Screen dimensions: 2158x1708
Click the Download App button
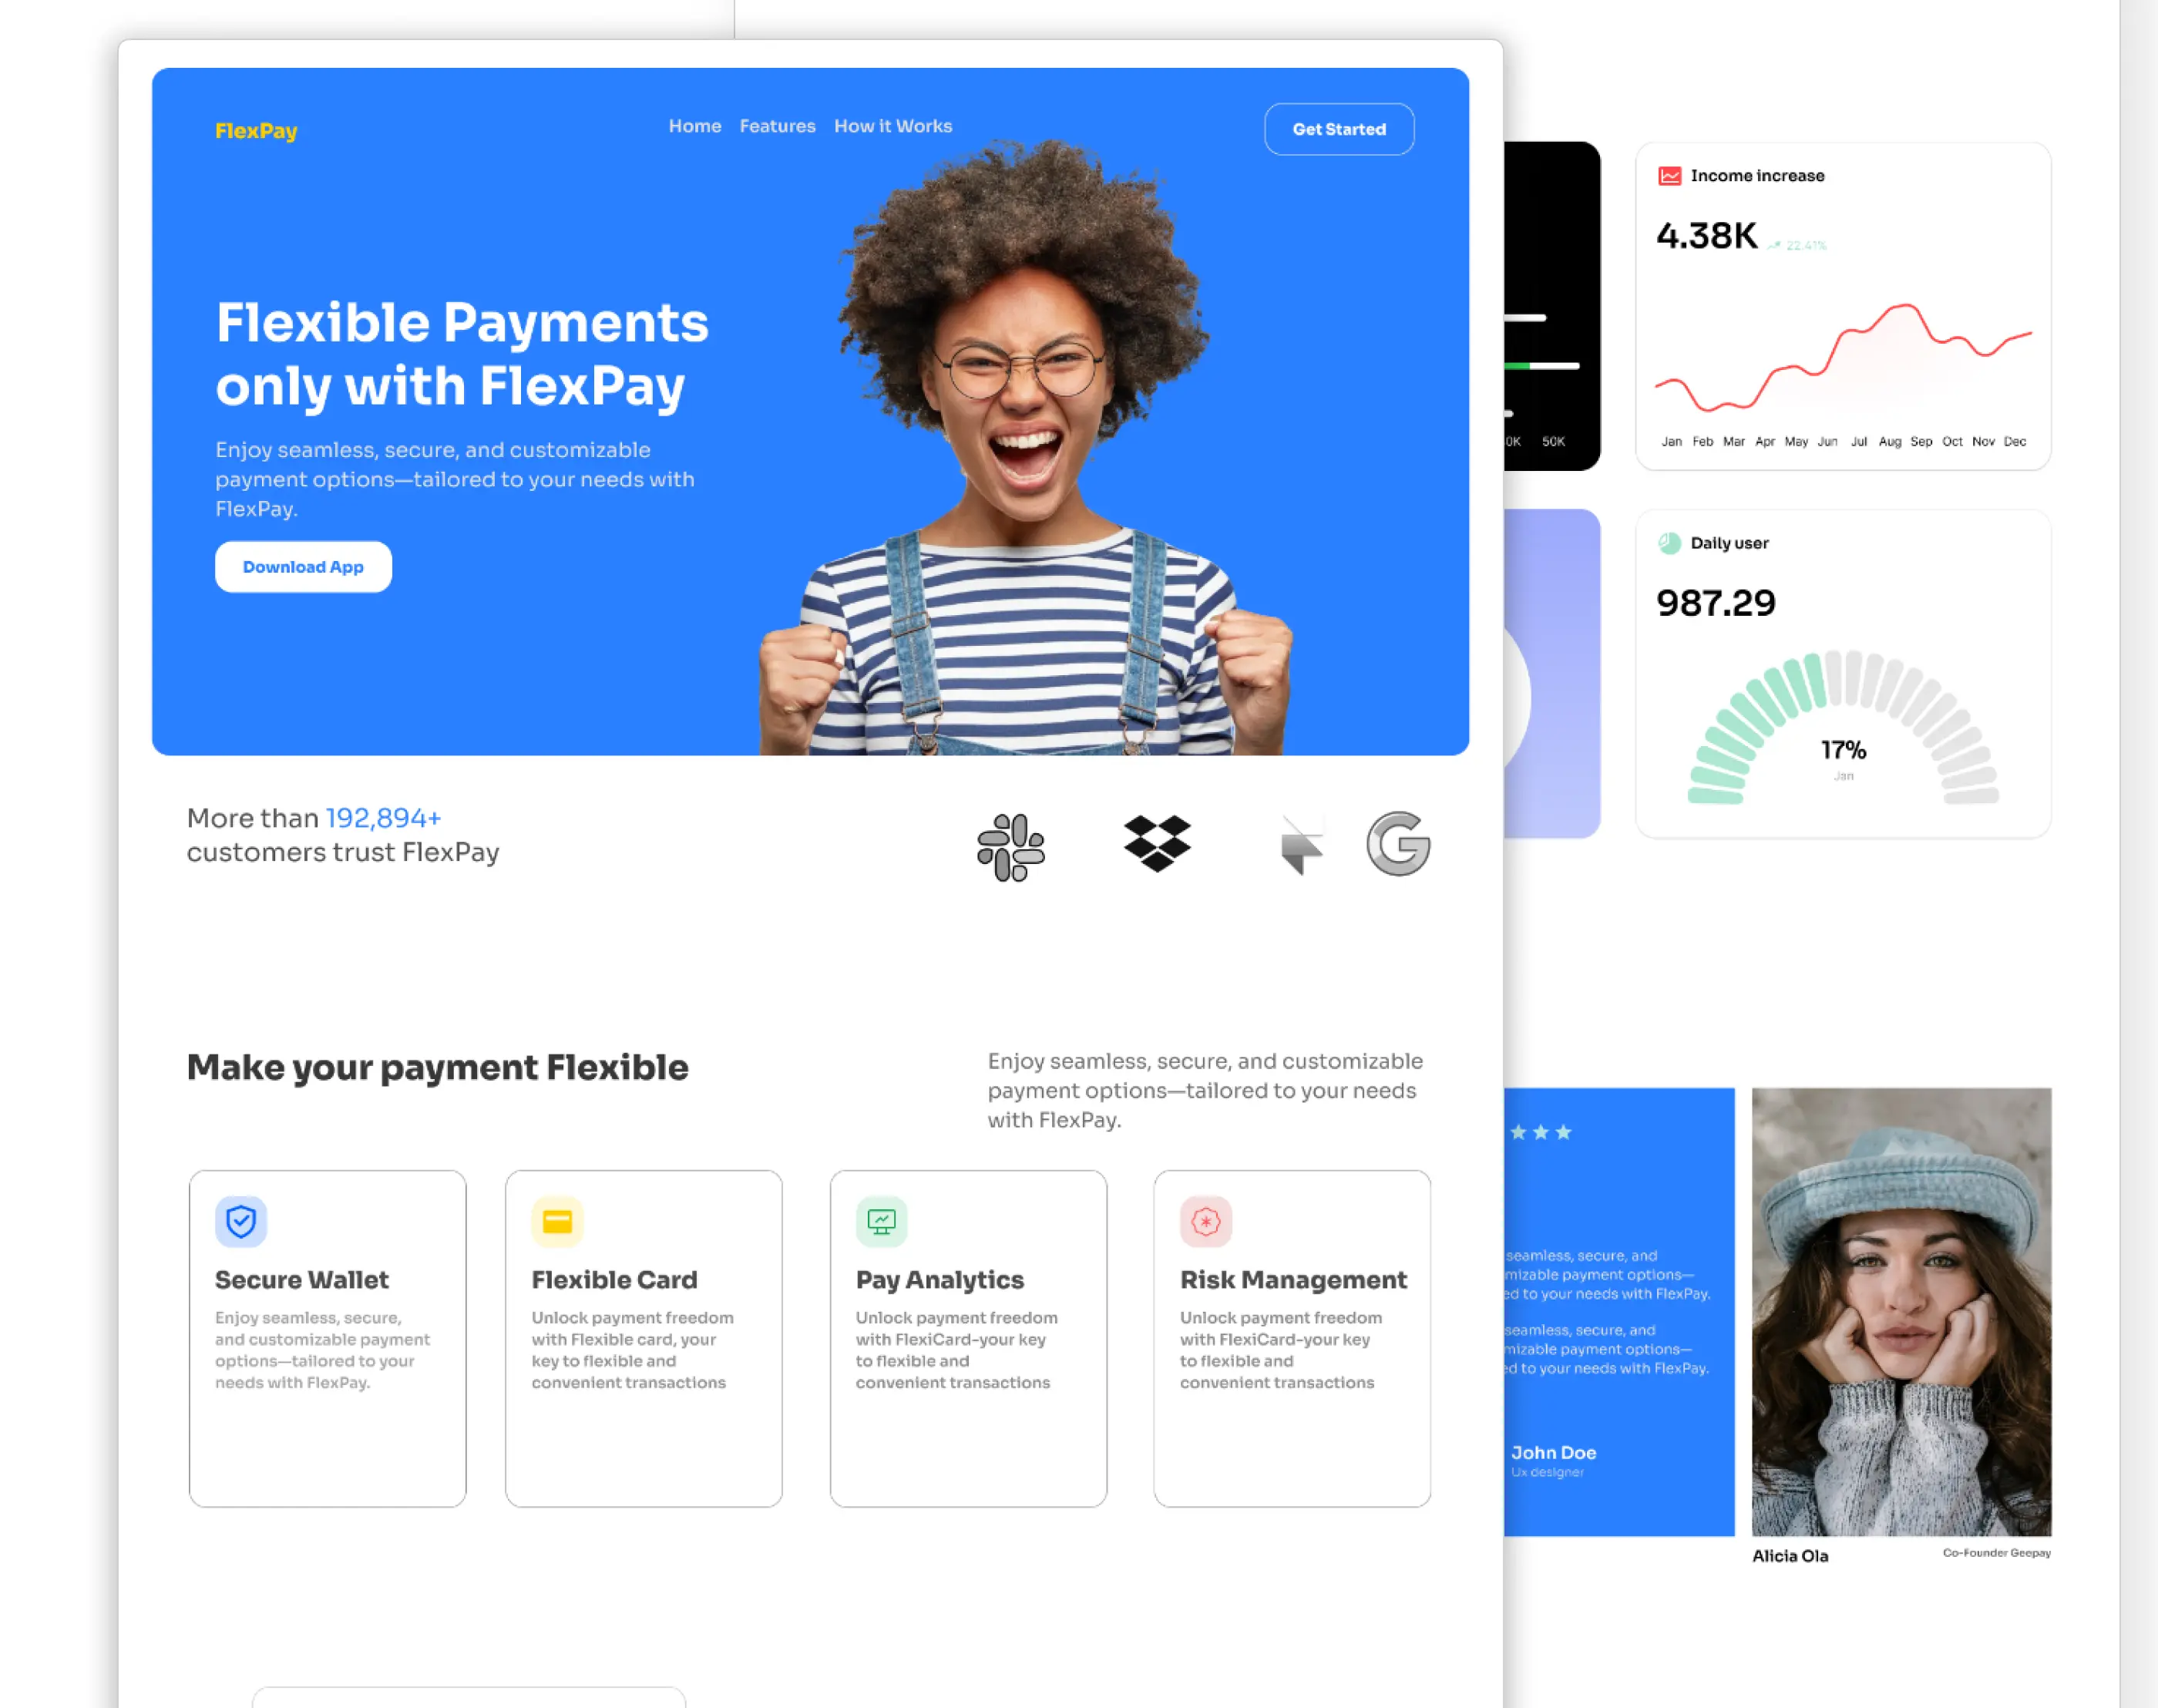pos(303,566)
